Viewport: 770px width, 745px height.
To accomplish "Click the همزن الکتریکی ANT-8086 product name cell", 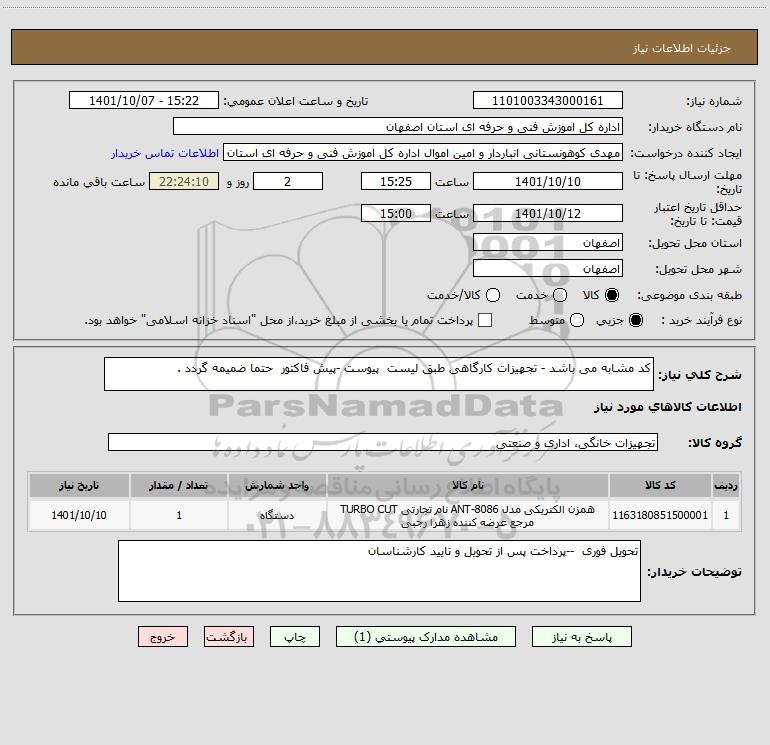I will click(x=468, y=515).
